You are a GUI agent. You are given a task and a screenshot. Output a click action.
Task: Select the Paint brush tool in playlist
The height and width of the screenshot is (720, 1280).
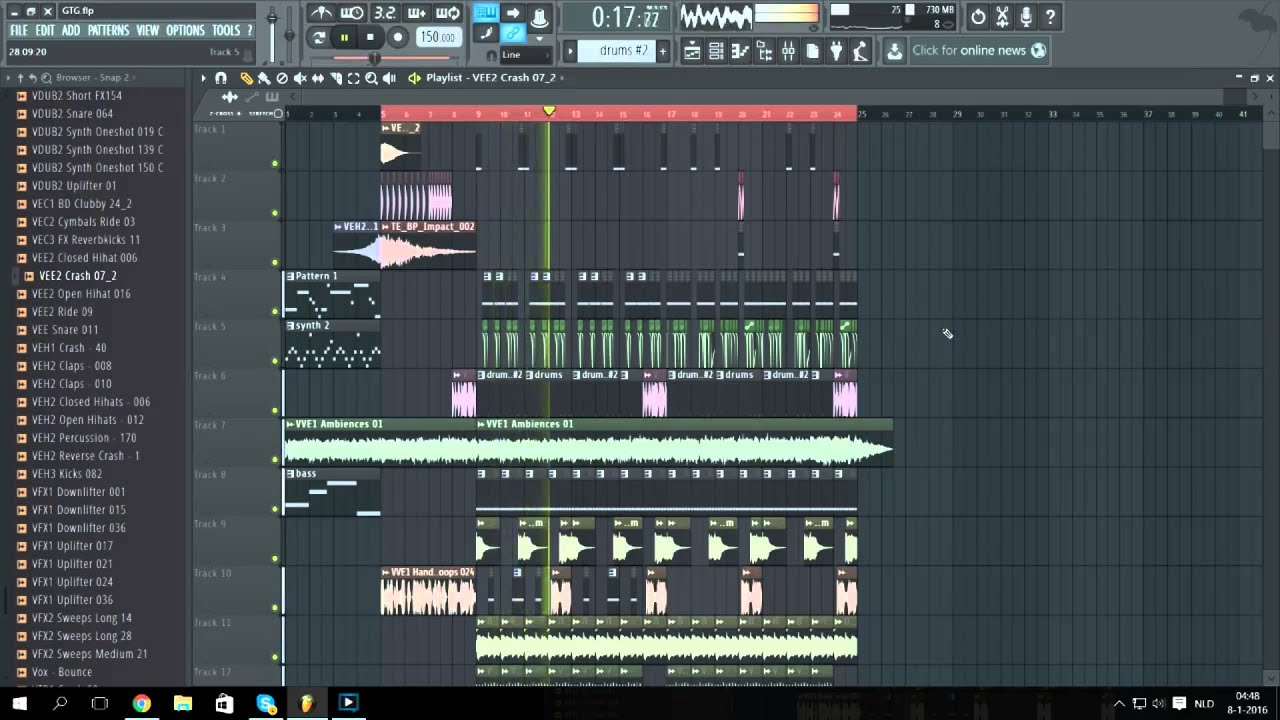(264, 78)
